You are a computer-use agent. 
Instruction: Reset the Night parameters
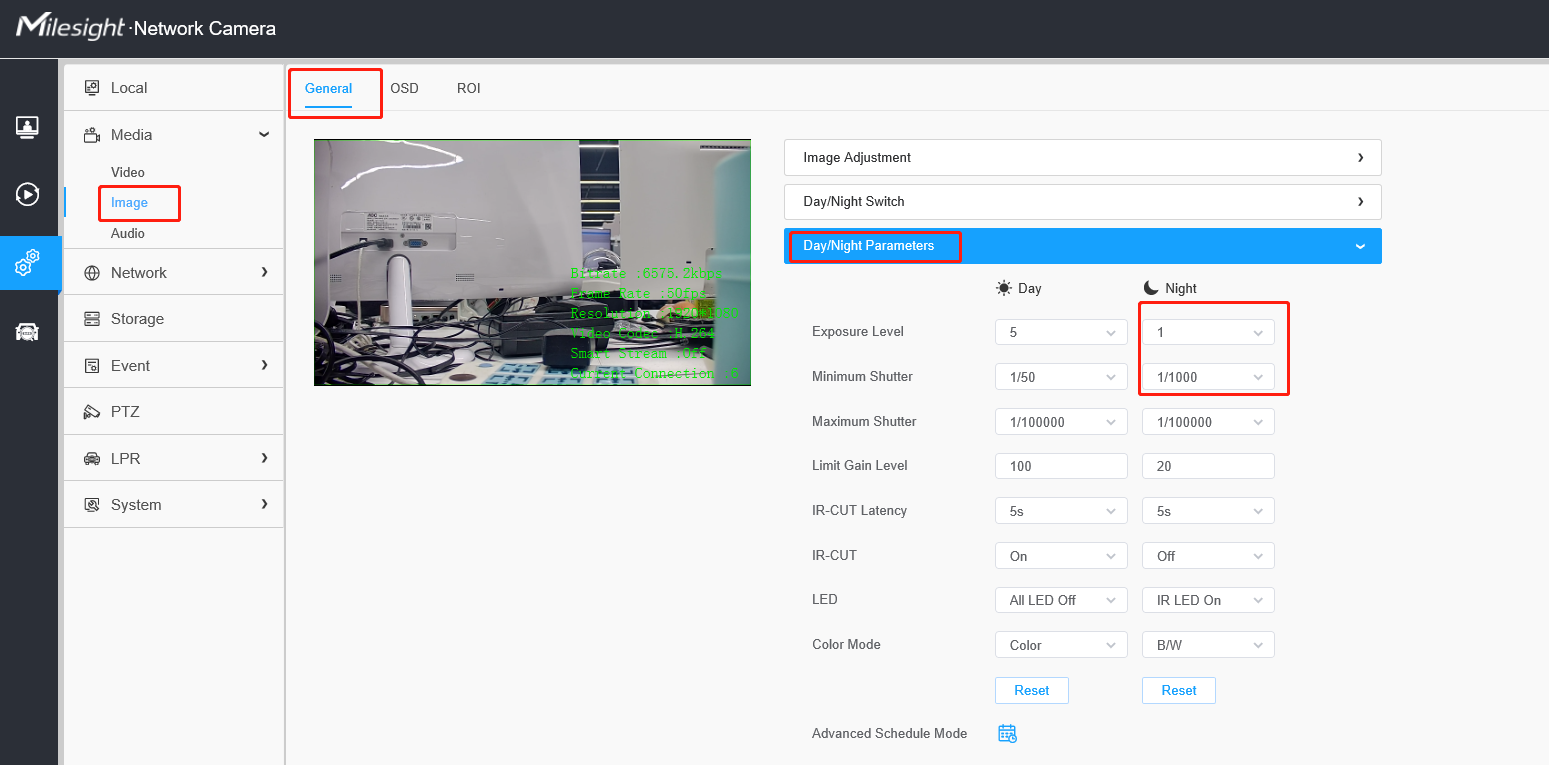click(x=1179, y=690)
